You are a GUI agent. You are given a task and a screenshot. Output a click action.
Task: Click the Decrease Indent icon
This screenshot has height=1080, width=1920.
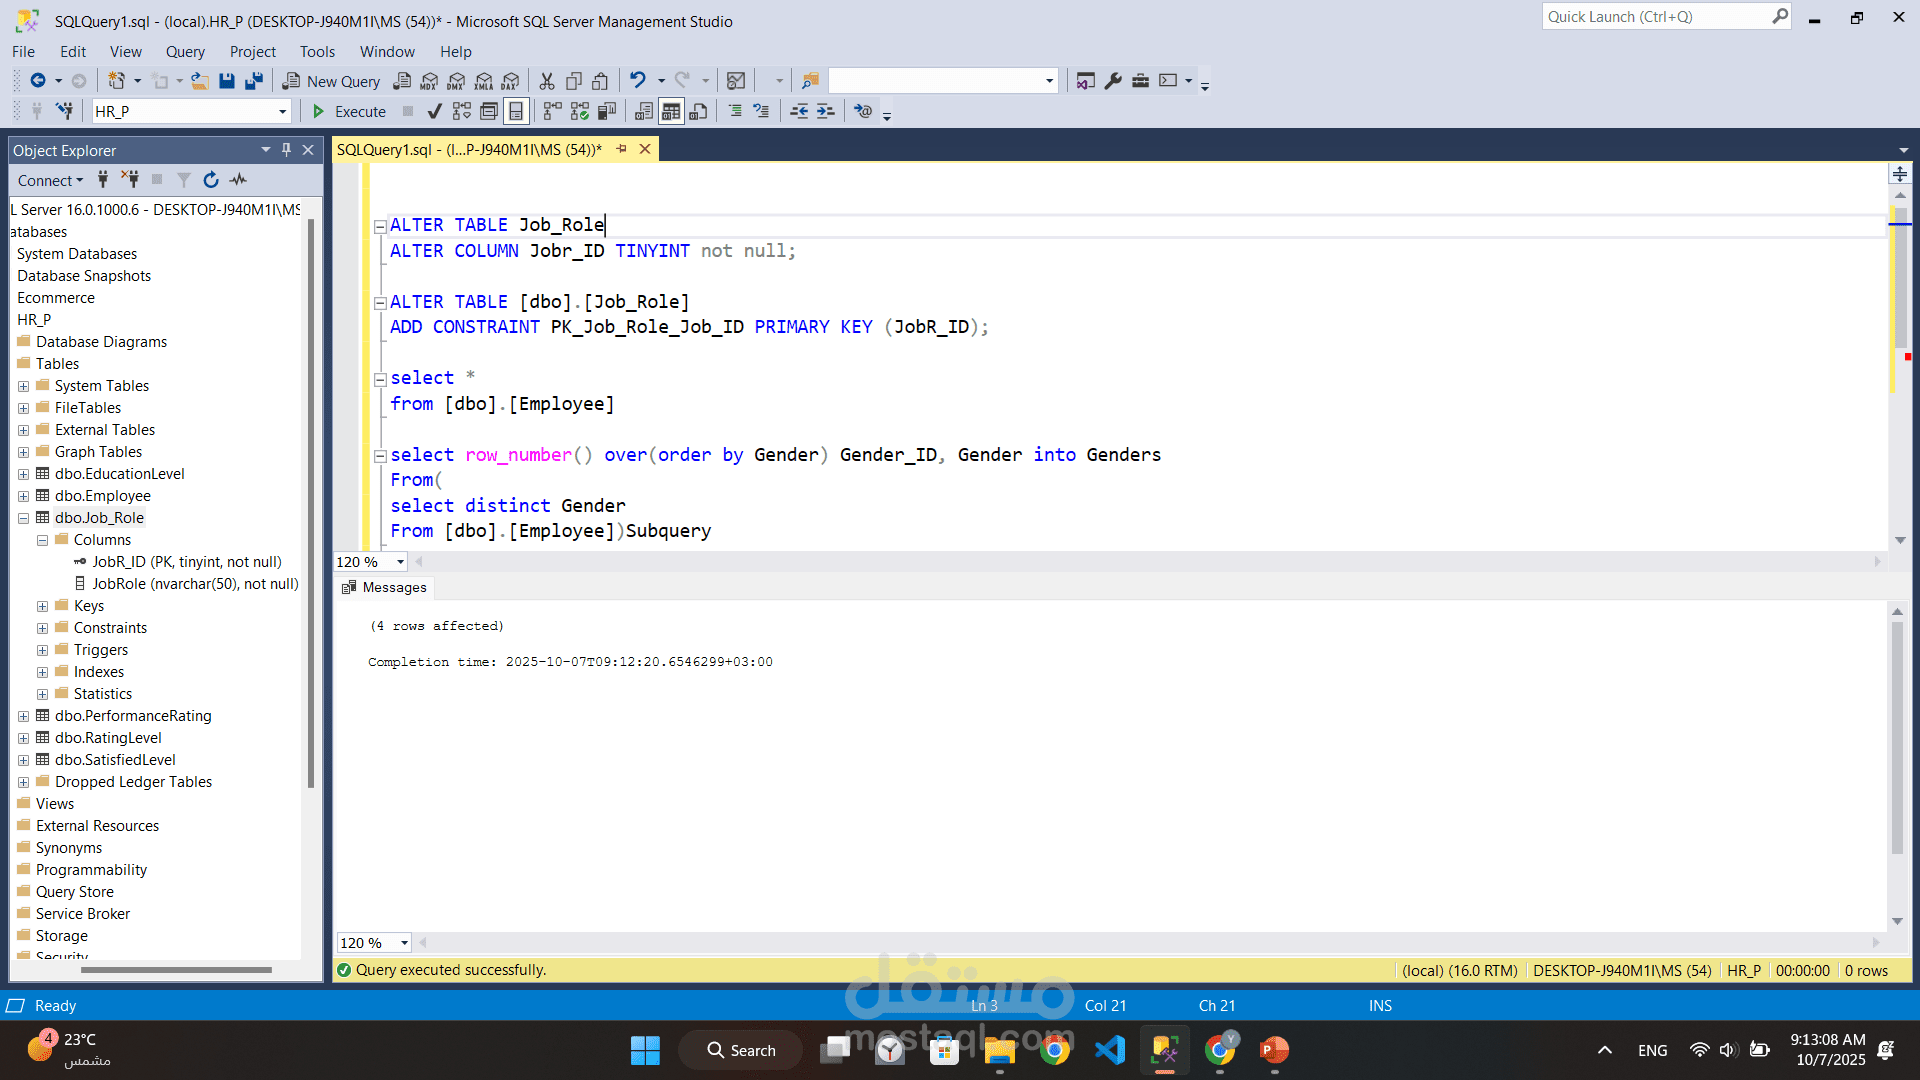click(x=799, y=111)
